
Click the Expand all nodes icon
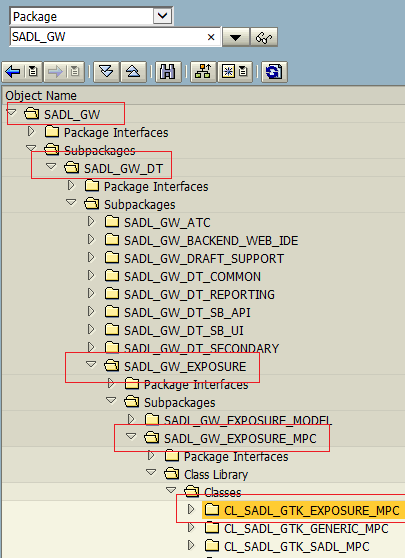[106, 72]
